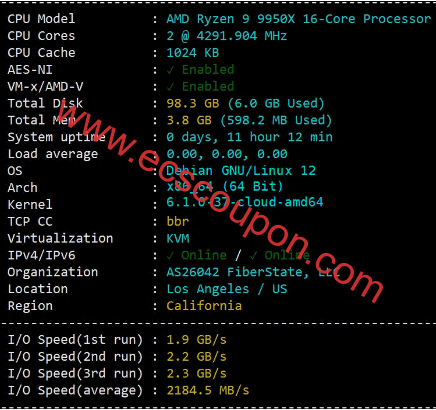Click the Region value California

pos(204,306)
